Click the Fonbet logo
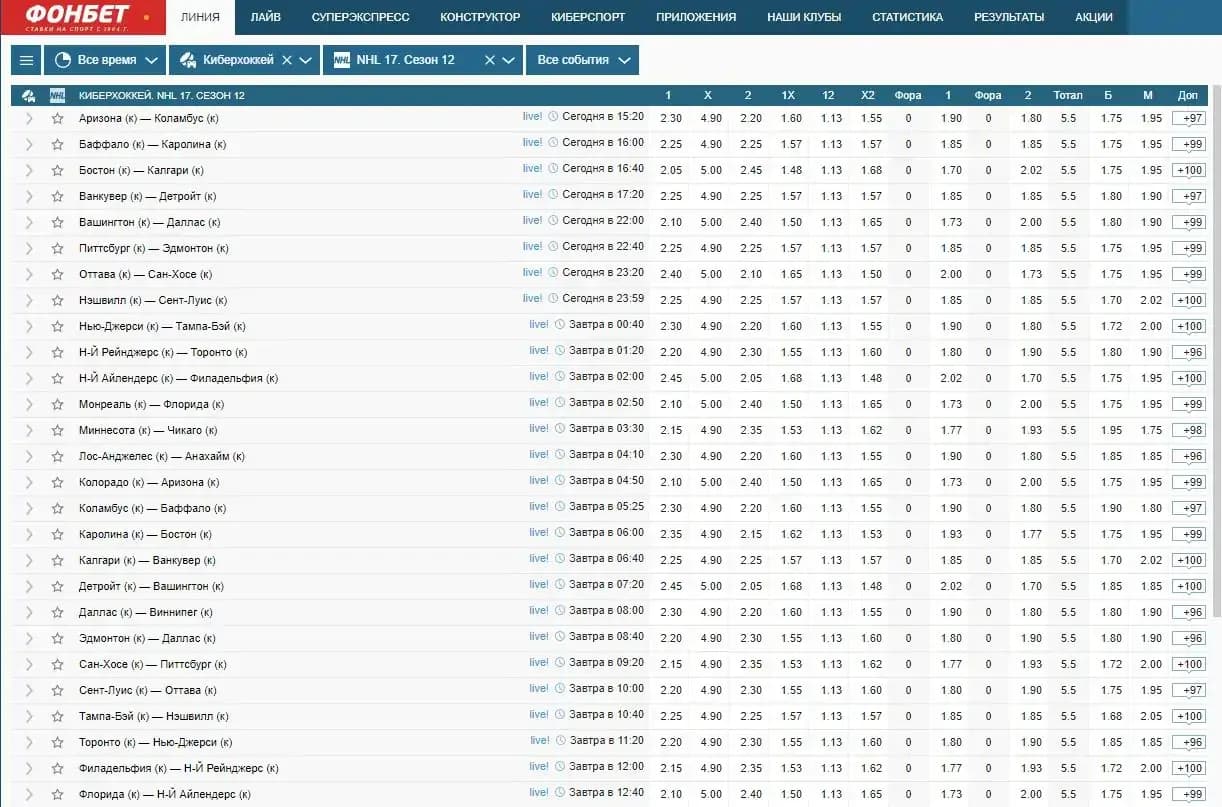1222x807 pixels. pyautogui.click(x=84, y=17)
